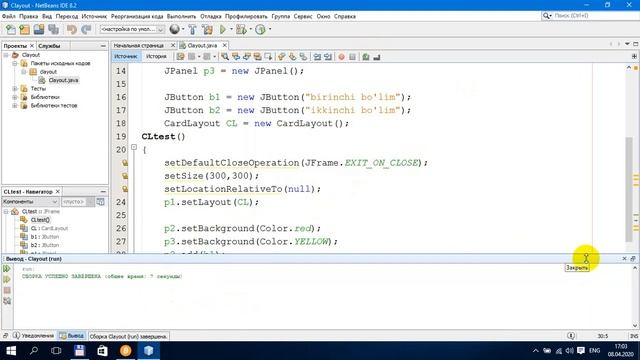Open Profile Project dropdown arrow
The width and height of the screenshot is (640, 360).
pyautogui.click(x=270, y=29)
